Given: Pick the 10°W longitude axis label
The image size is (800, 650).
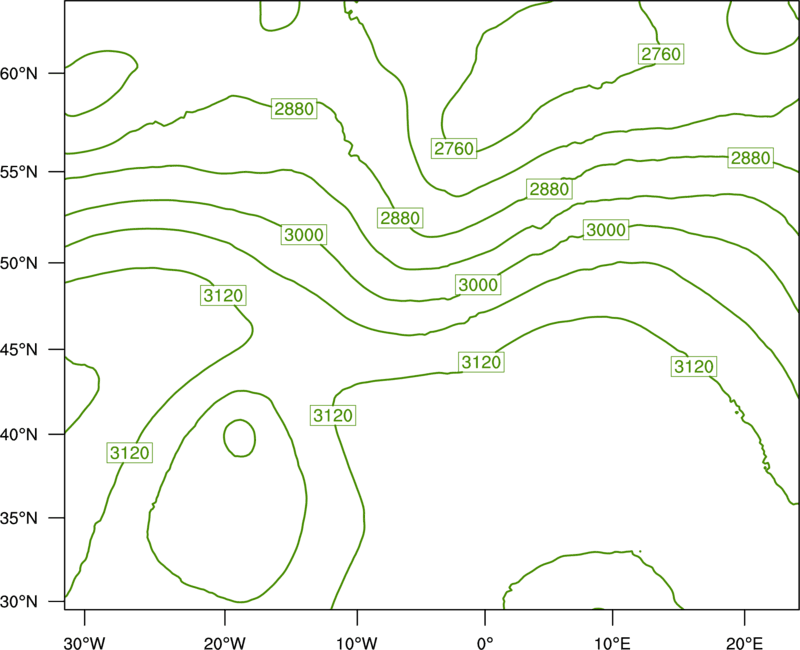Looking at the screenshot, I should click(x=356, y=643).
